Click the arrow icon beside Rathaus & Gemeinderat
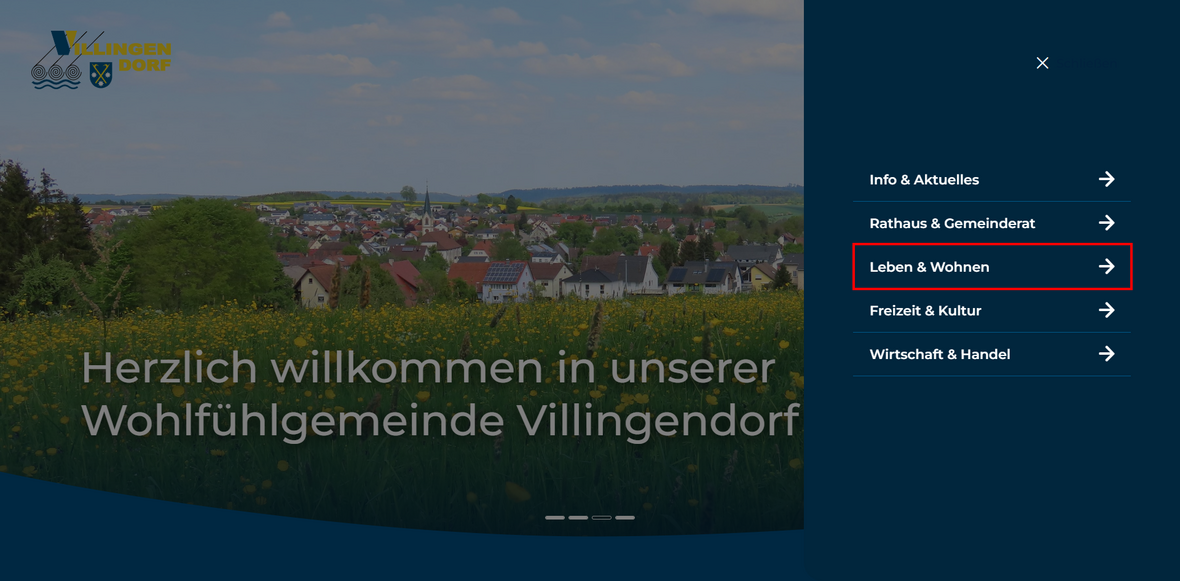Image resolution: width=1180 pixels, height=581 pixels. click(x=1106, y=223)
